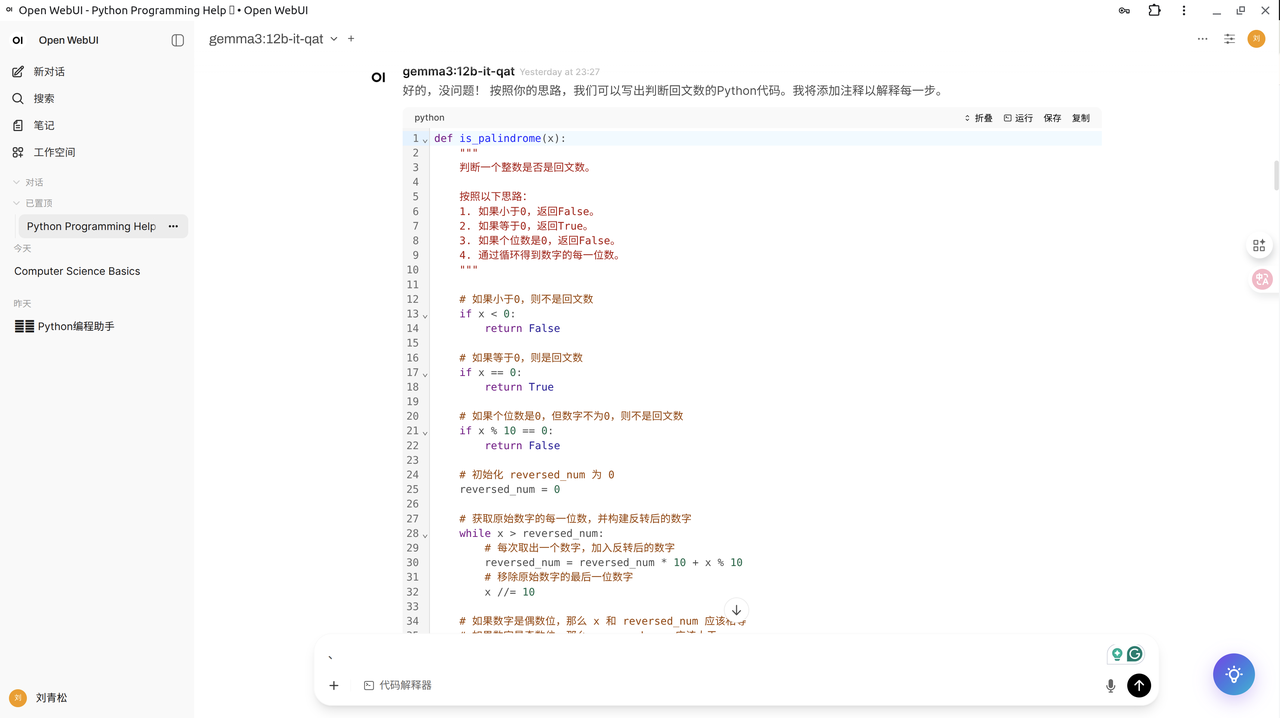Click the 今天 date heading in sidebar

point(22,248)
